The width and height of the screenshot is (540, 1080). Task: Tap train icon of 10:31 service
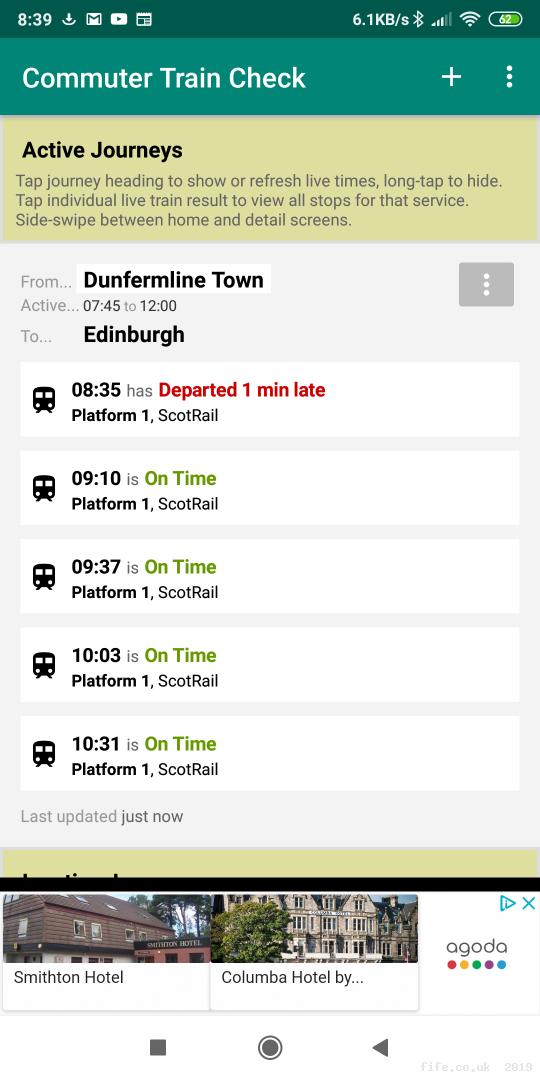pyautogui.click(x=44, y=754)
